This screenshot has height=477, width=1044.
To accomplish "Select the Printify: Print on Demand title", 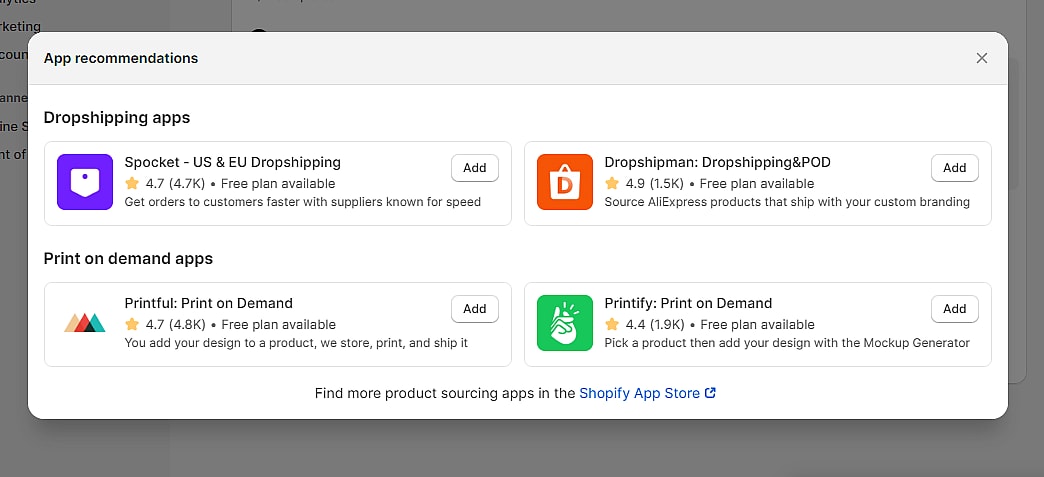I will pyautogui.click(x=688, y=303).
